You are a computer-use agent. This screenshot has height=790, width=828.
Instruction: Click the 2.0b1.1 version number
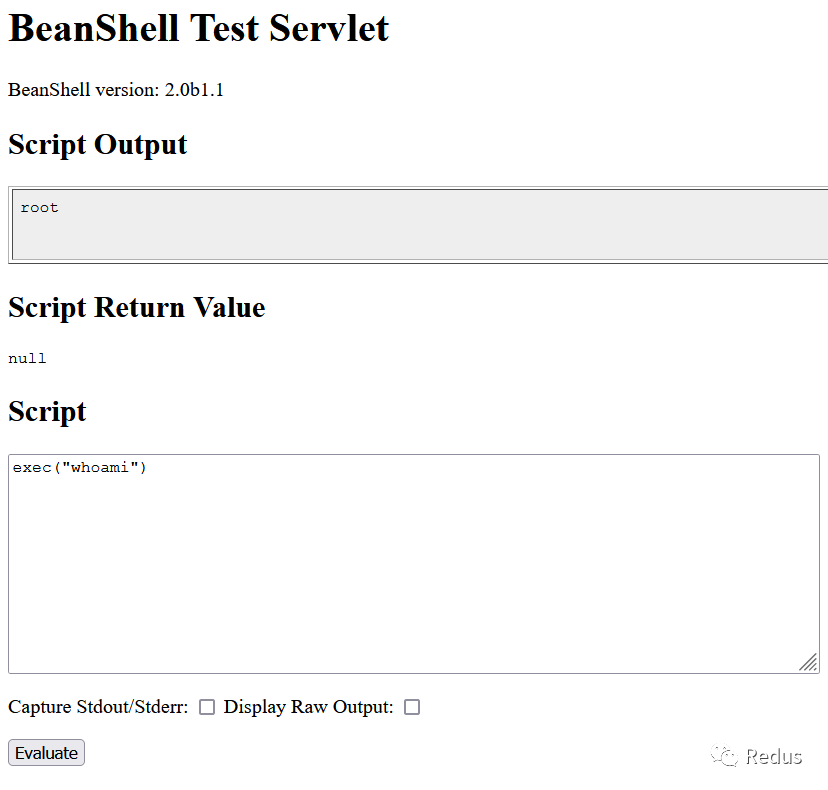point(194,90)
